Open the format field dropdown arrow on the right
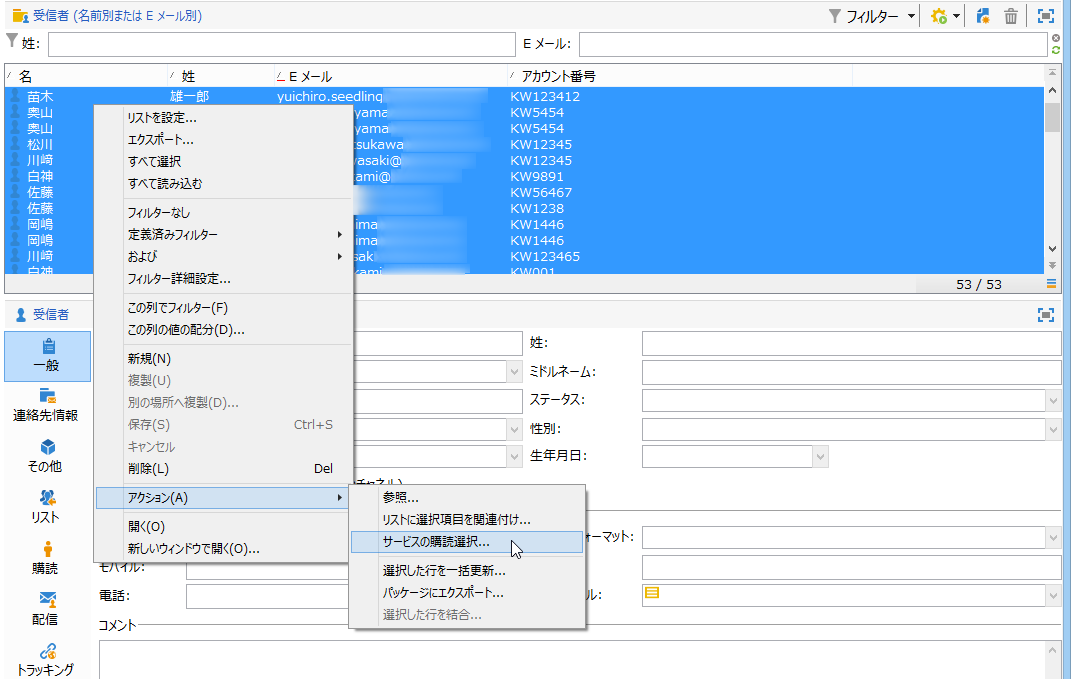 (1053, 538)
